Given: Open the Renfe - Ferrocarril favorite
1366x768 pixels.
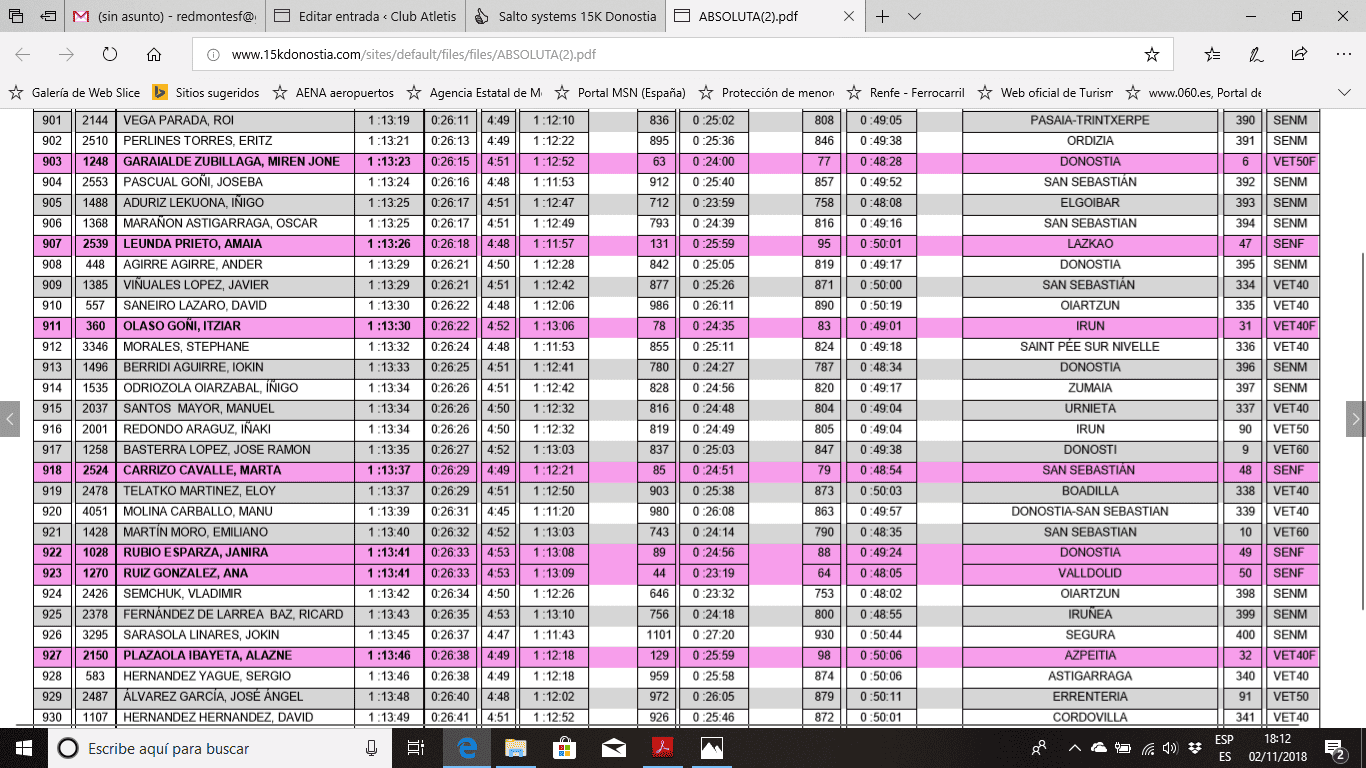Looking at the screenshot, I should [905, 93].
